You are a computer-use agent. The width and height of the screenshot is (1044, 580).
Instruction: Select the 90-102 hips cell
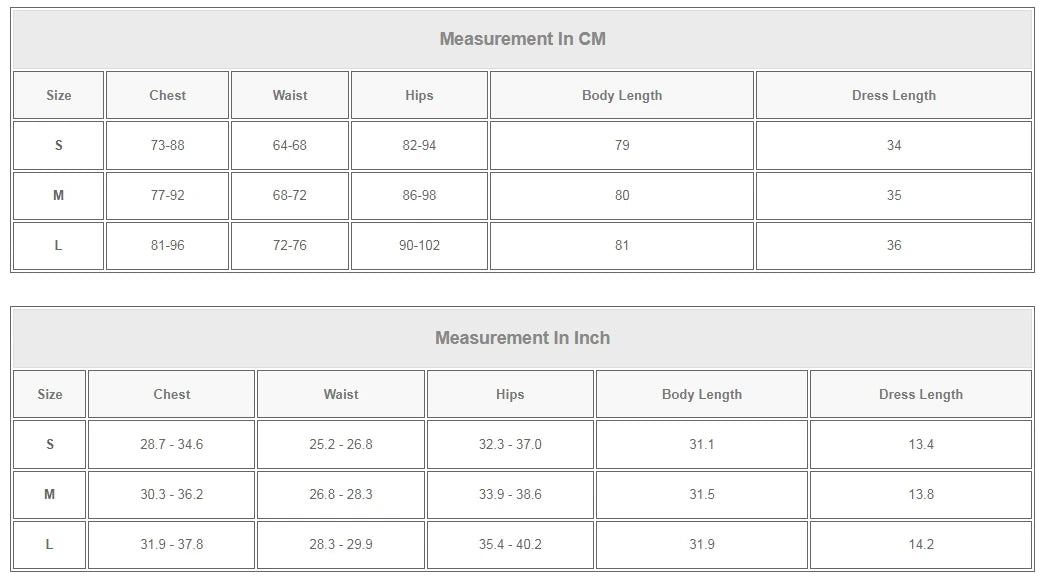coord(419,245)
